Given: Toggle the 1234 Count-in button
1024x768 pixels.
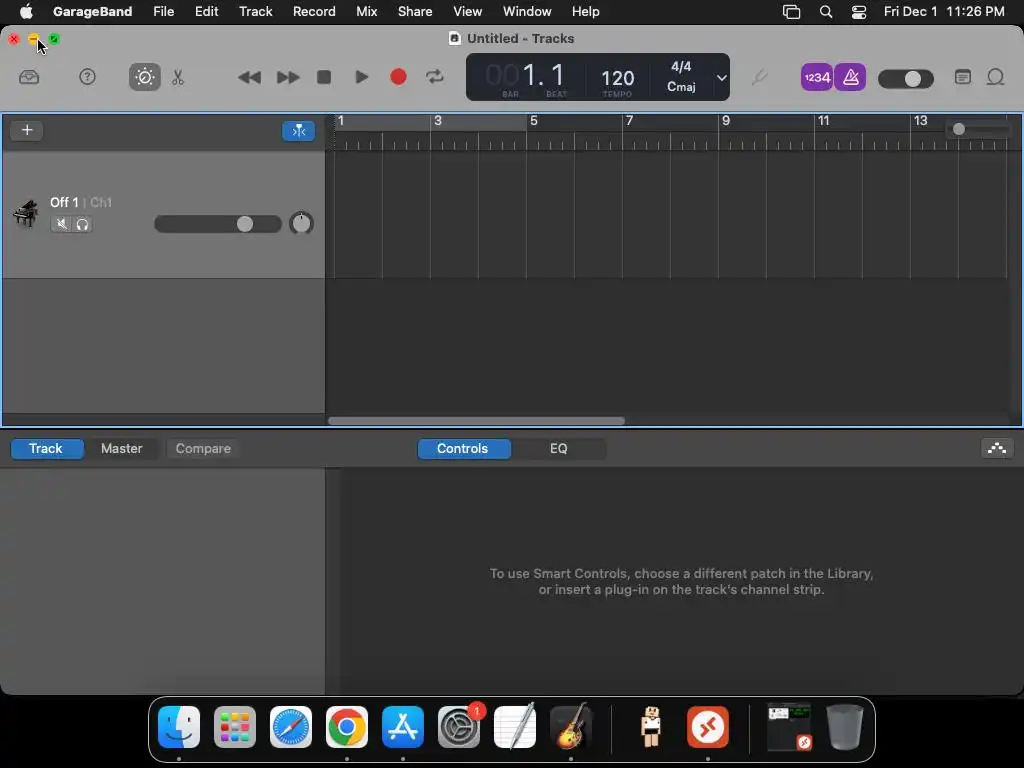Looking at the screenshot, I should coord(816,78).
